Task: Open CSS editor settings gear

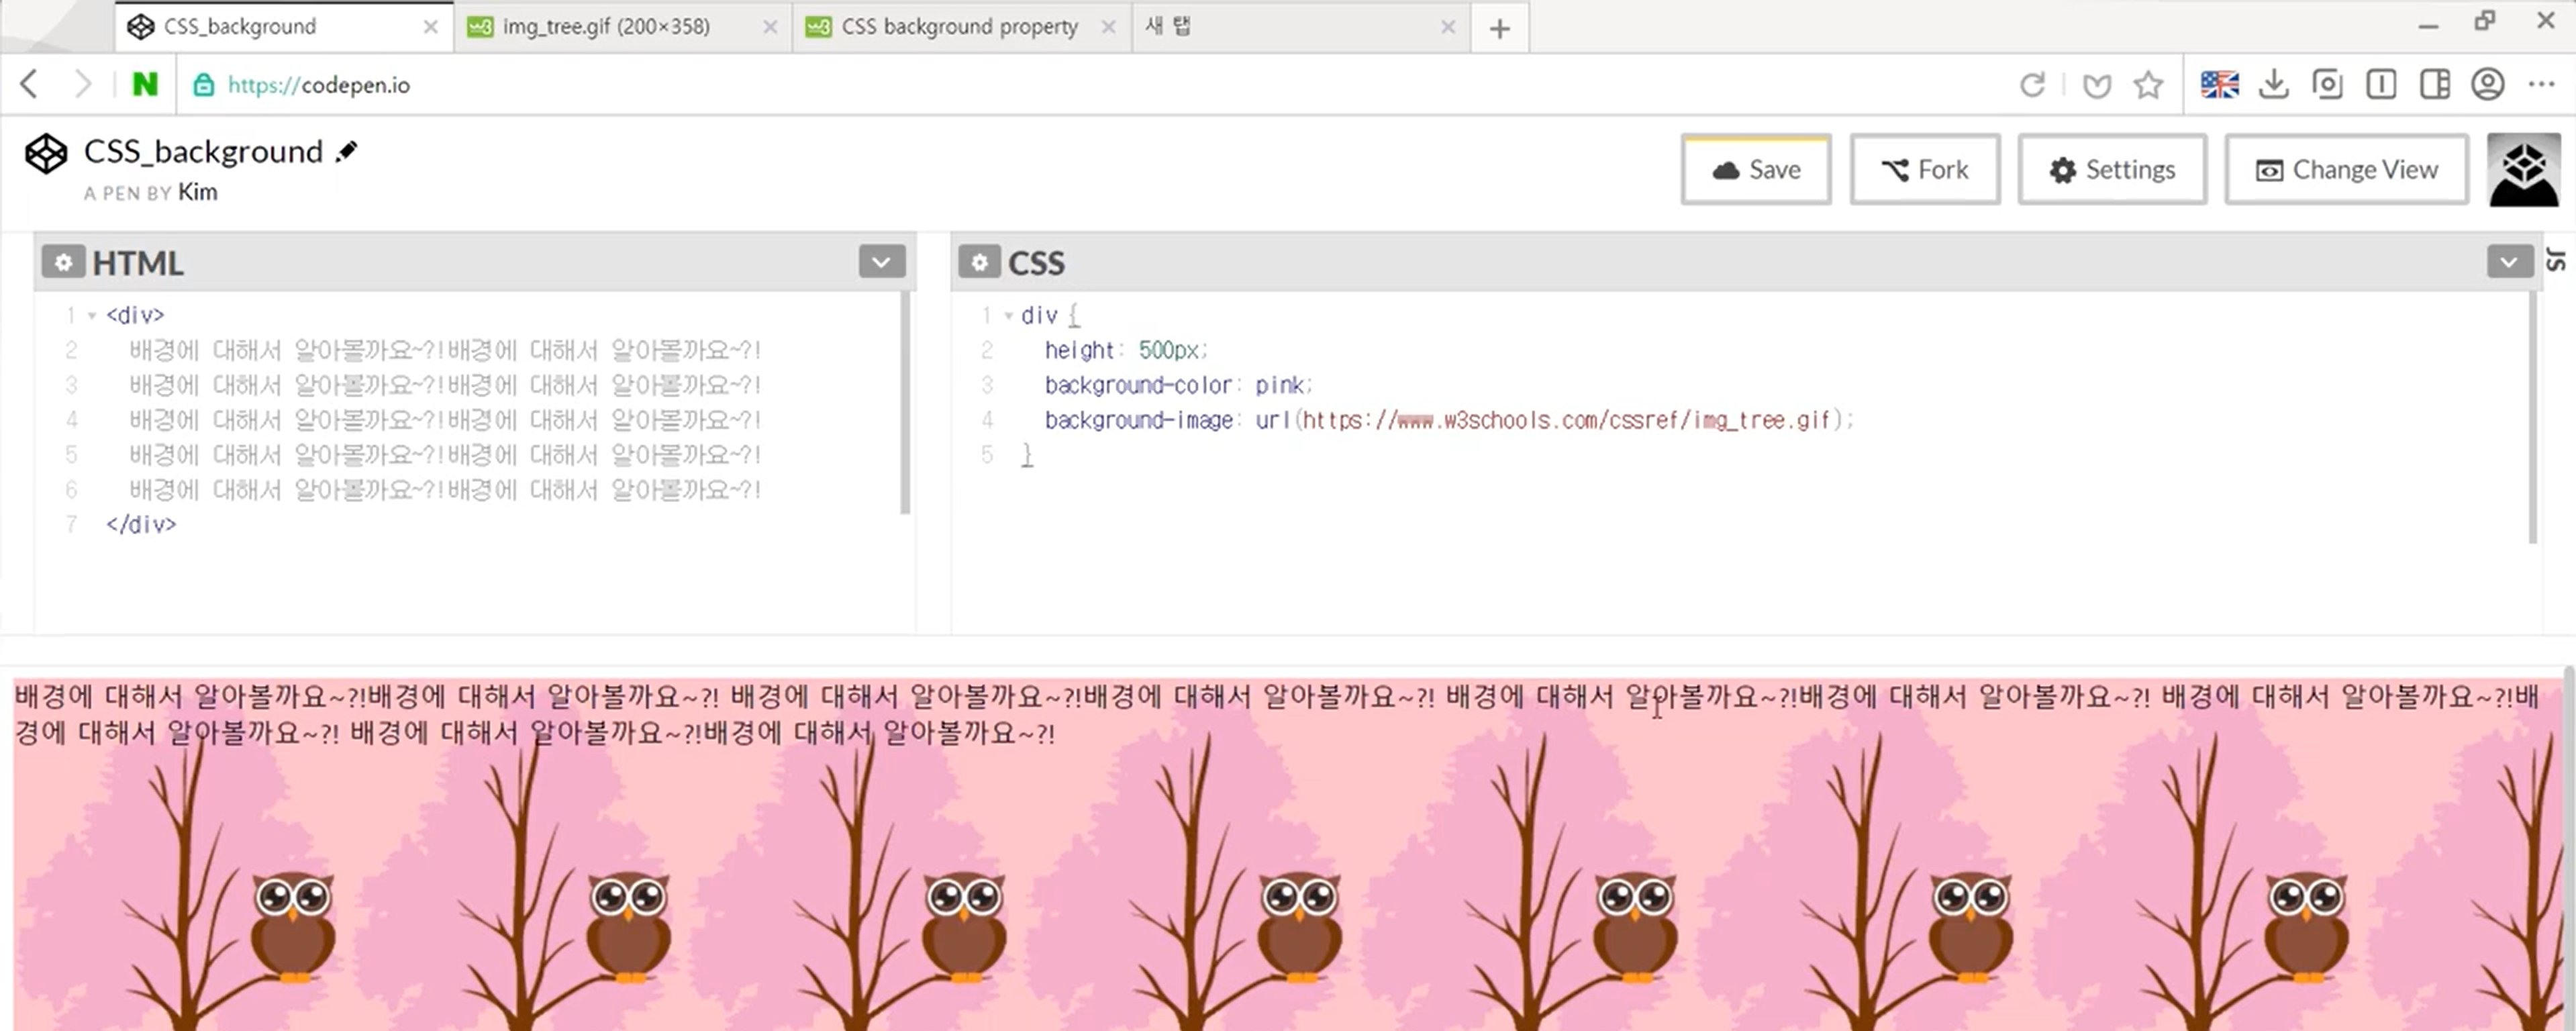Action: [979, 263]
